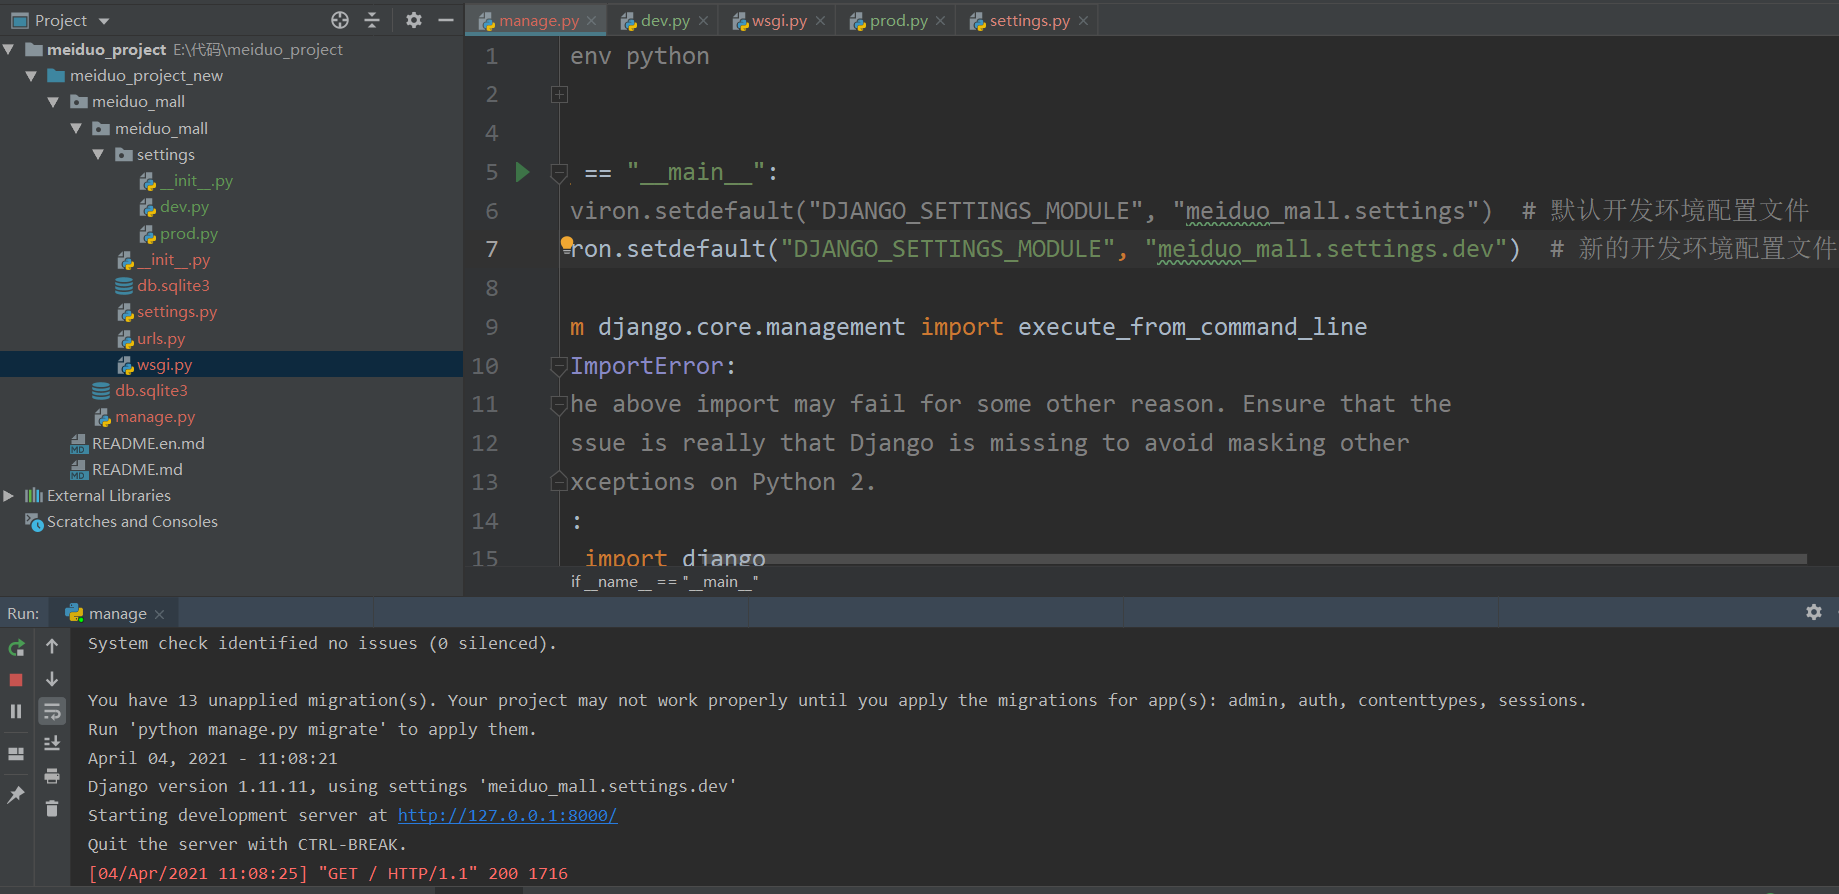
Task: Click the restore layout icon in Run panel
Action: [x=16, y=754]
